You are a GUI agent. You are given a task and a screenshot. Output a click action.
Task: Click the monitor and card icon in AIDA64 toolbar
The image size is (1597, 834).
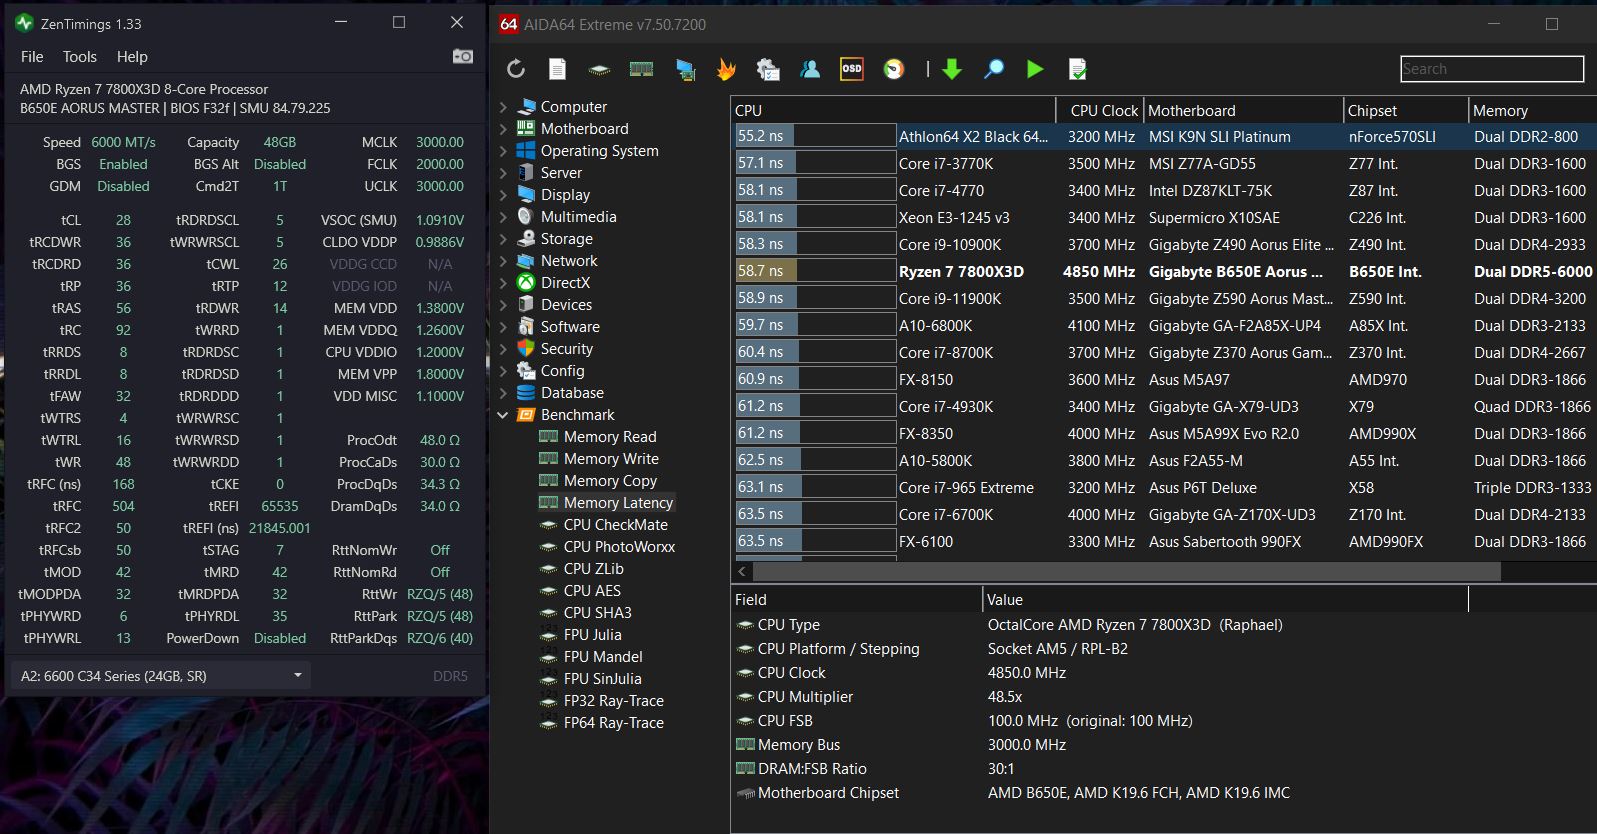[x=685, y=69]
